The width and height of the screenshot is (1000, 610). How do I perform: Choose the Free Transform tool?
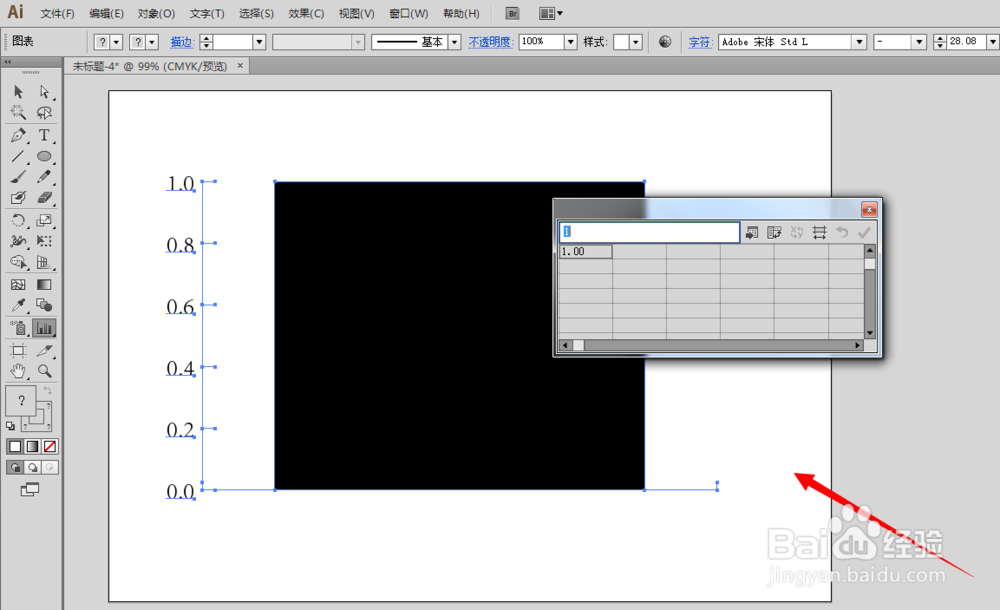click(x=44, y=241)
